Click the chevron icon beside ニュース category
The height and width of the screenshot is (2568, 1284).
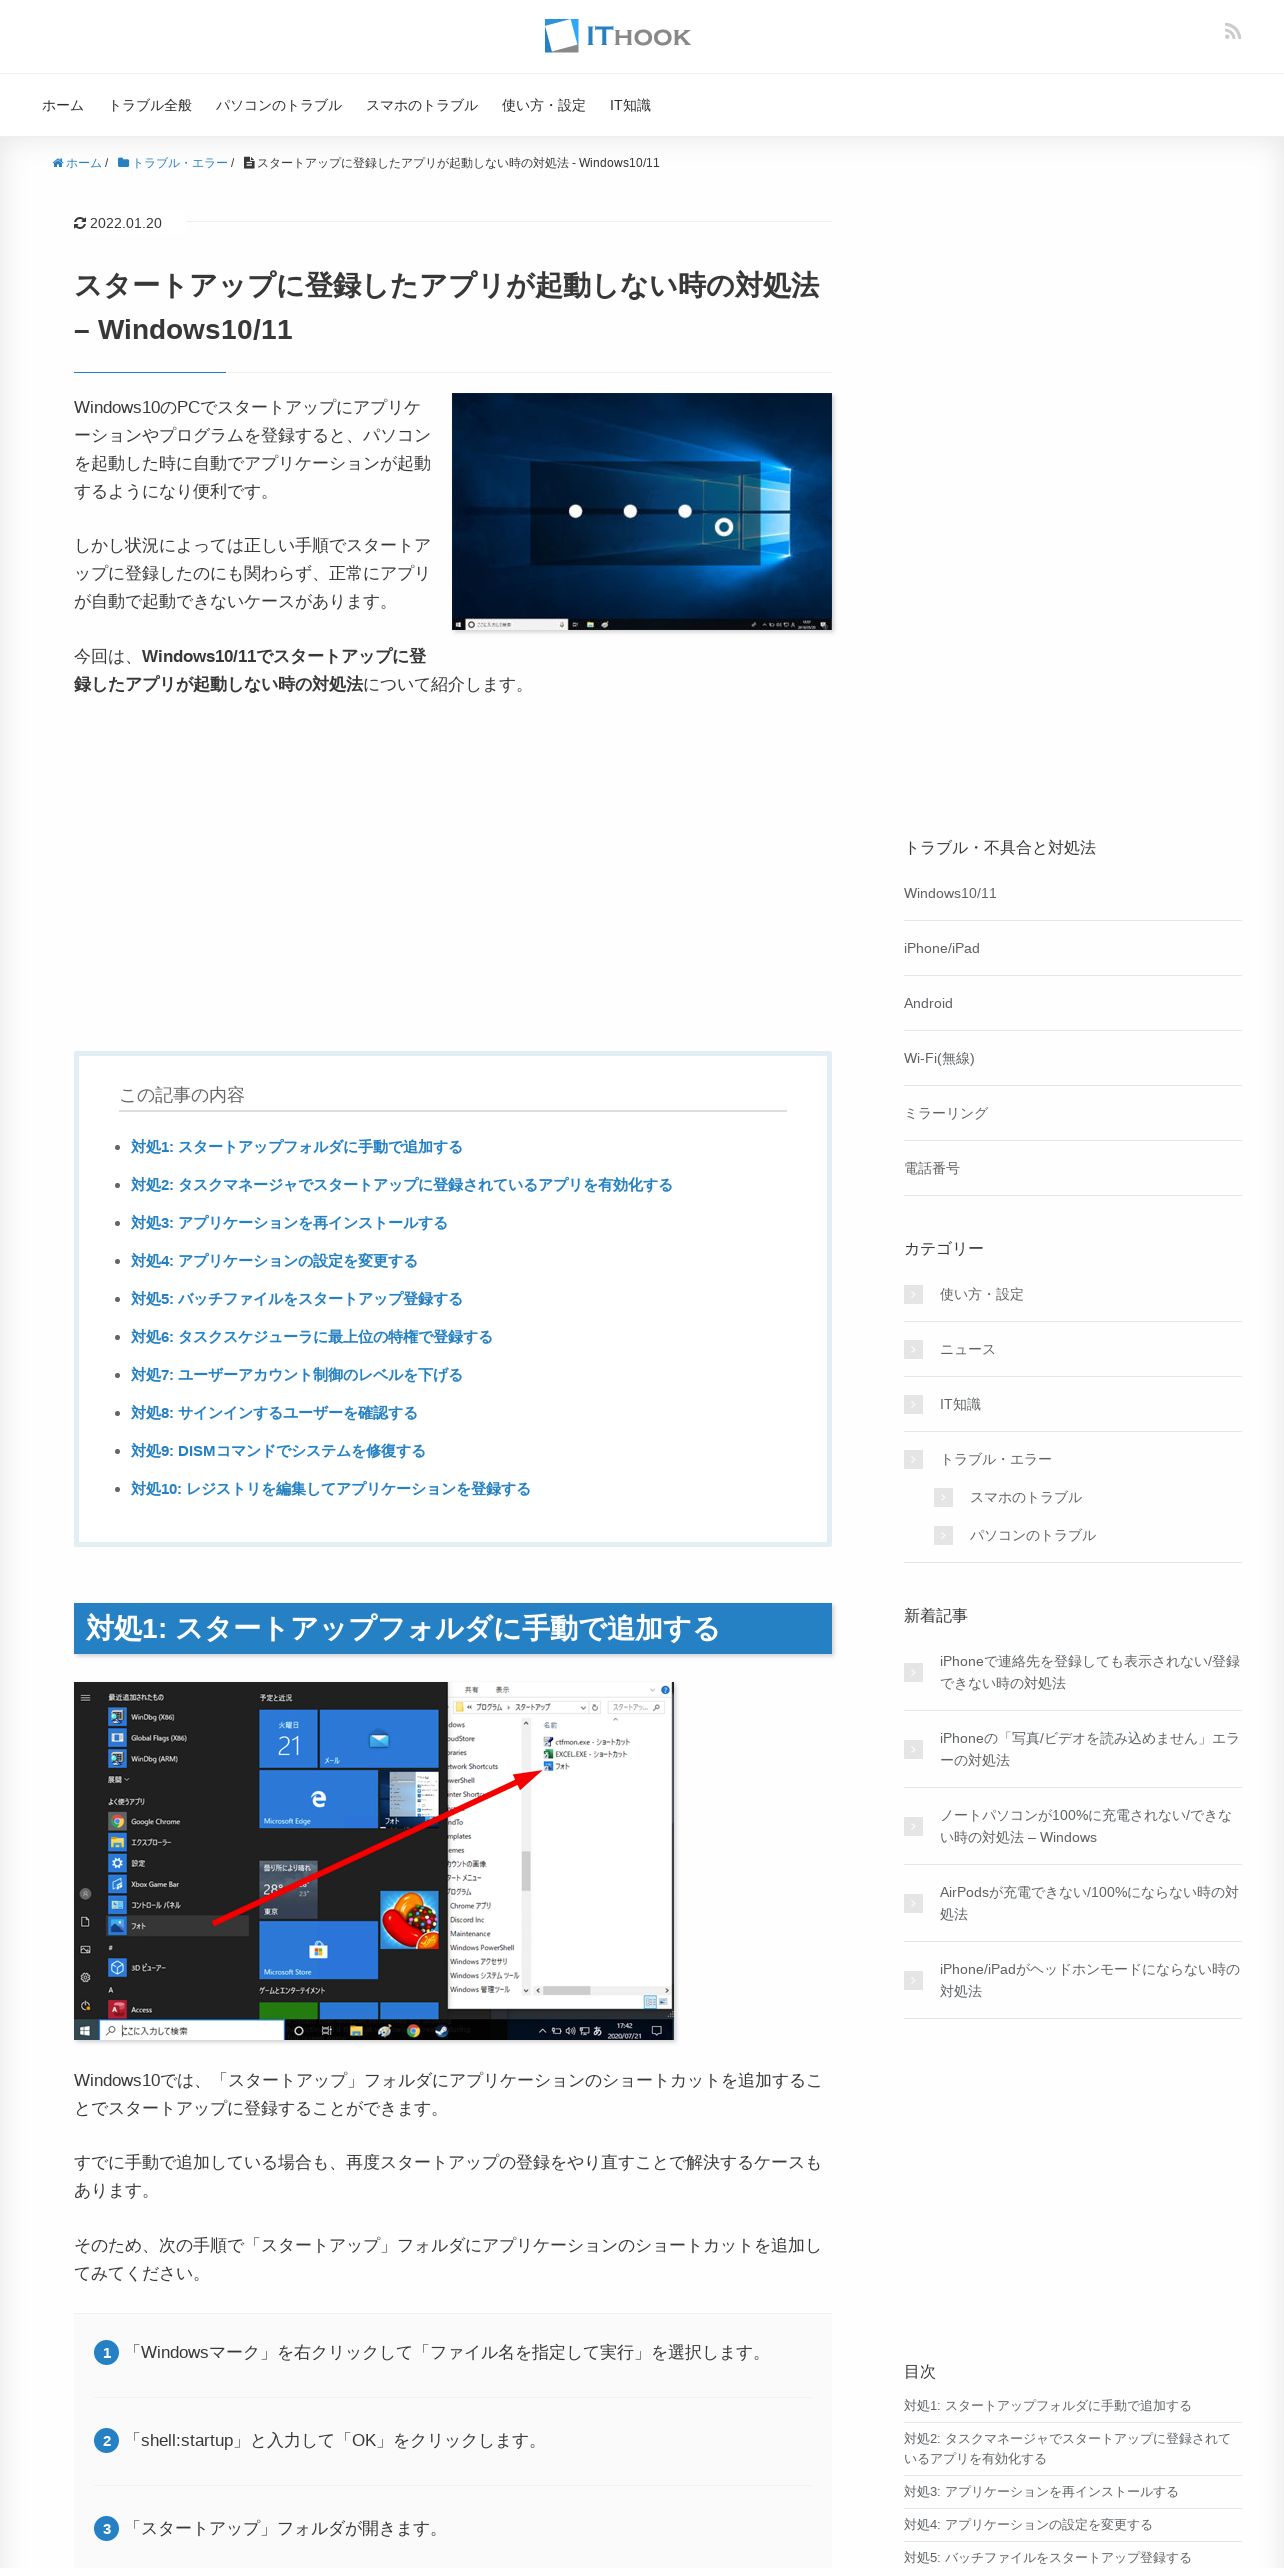[913, 1349]
